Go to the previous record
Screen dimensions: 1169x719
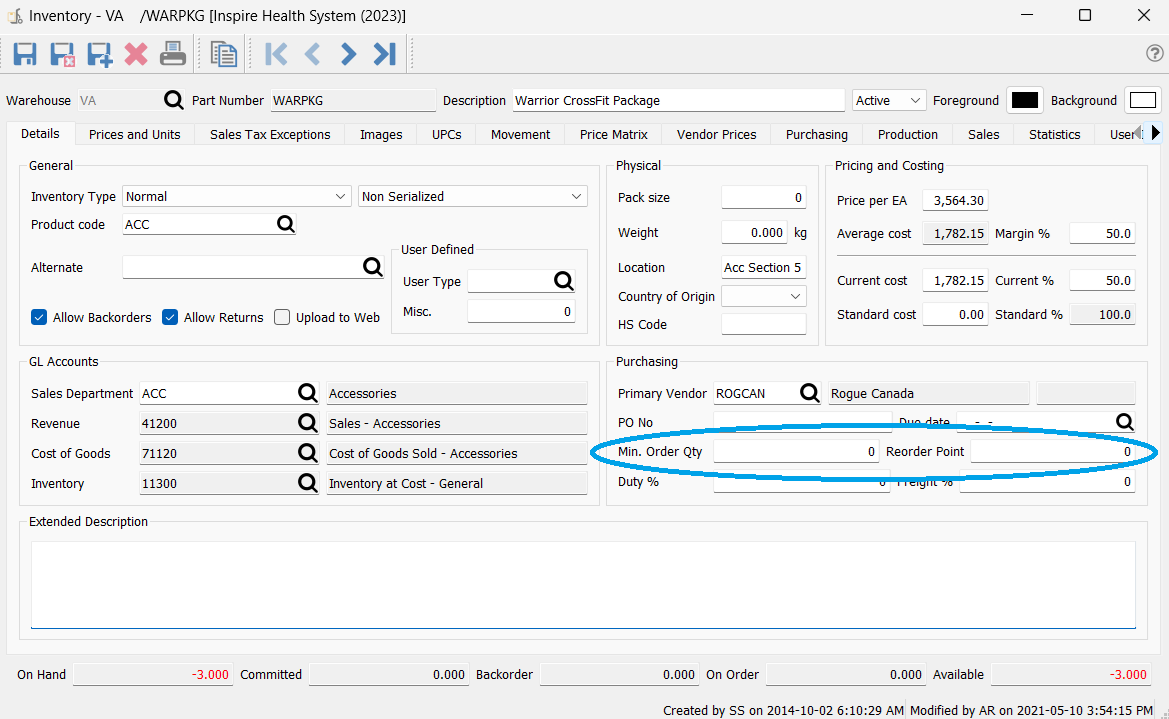tap(312, 54)
